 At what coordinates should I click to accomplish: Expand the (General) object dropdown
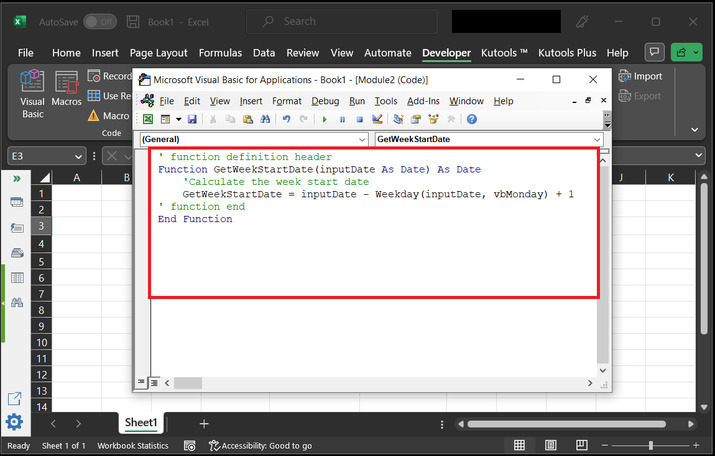(362, 140)
